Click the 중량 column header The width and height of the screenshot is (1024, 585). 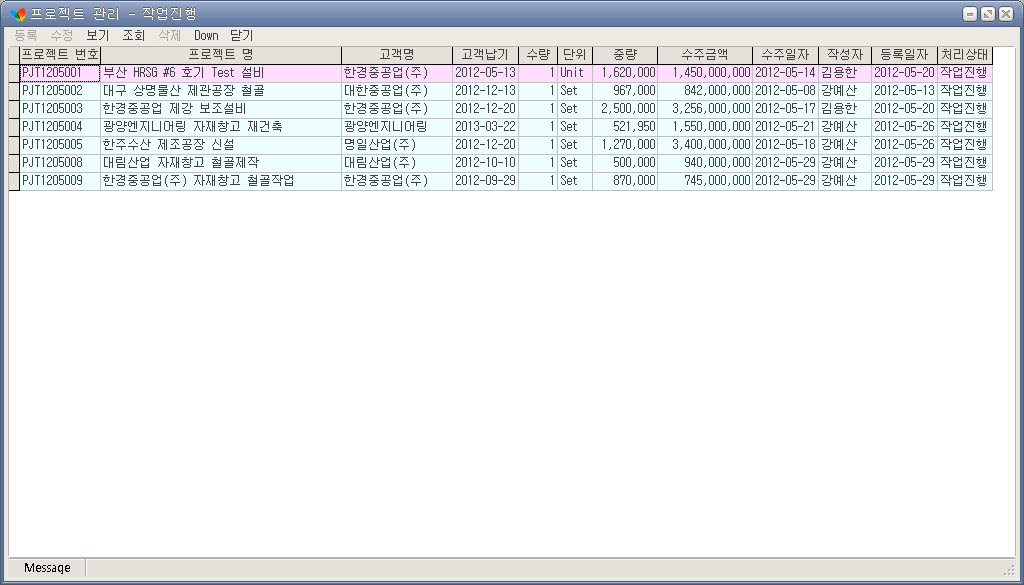[625, 55]
